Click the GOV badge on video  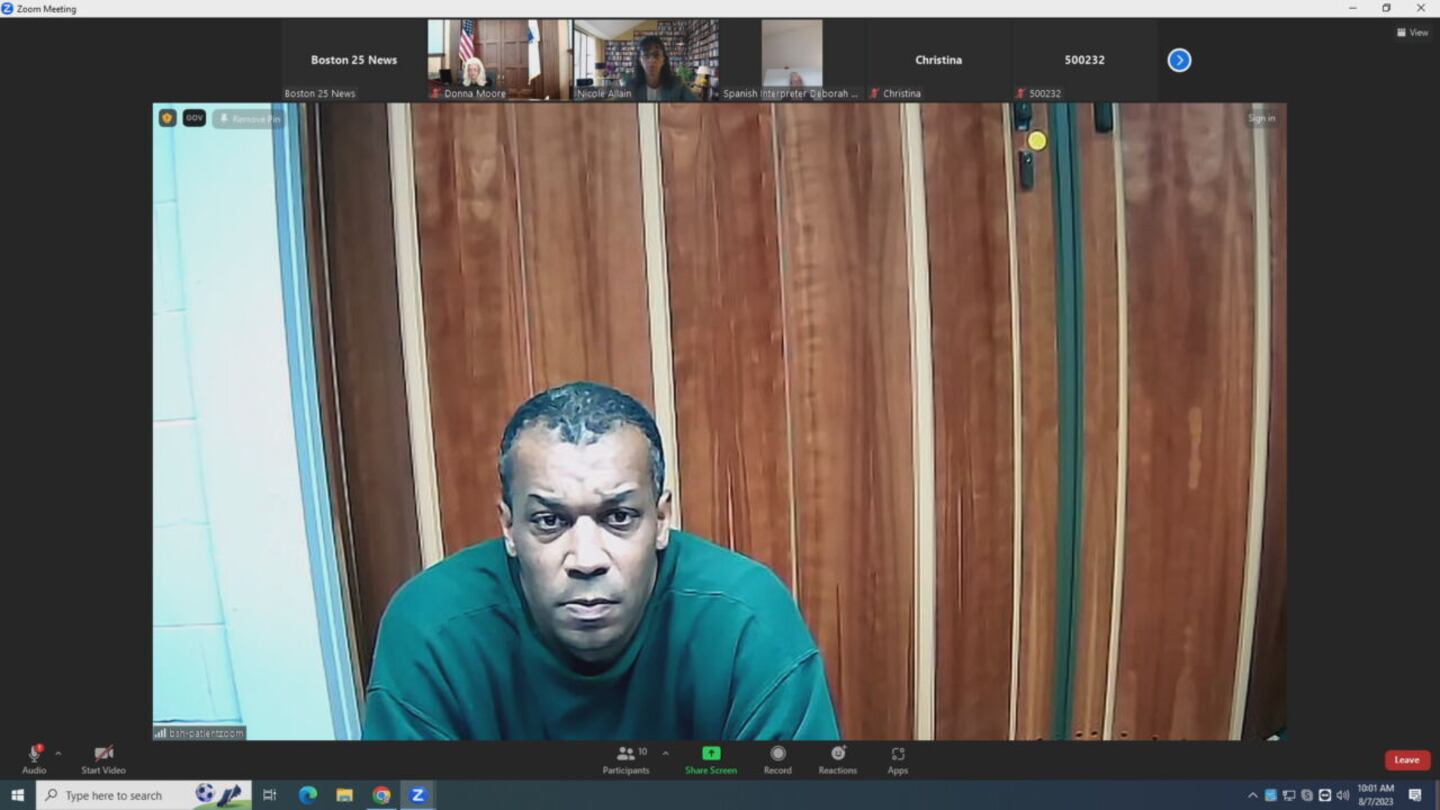(194, 118)
